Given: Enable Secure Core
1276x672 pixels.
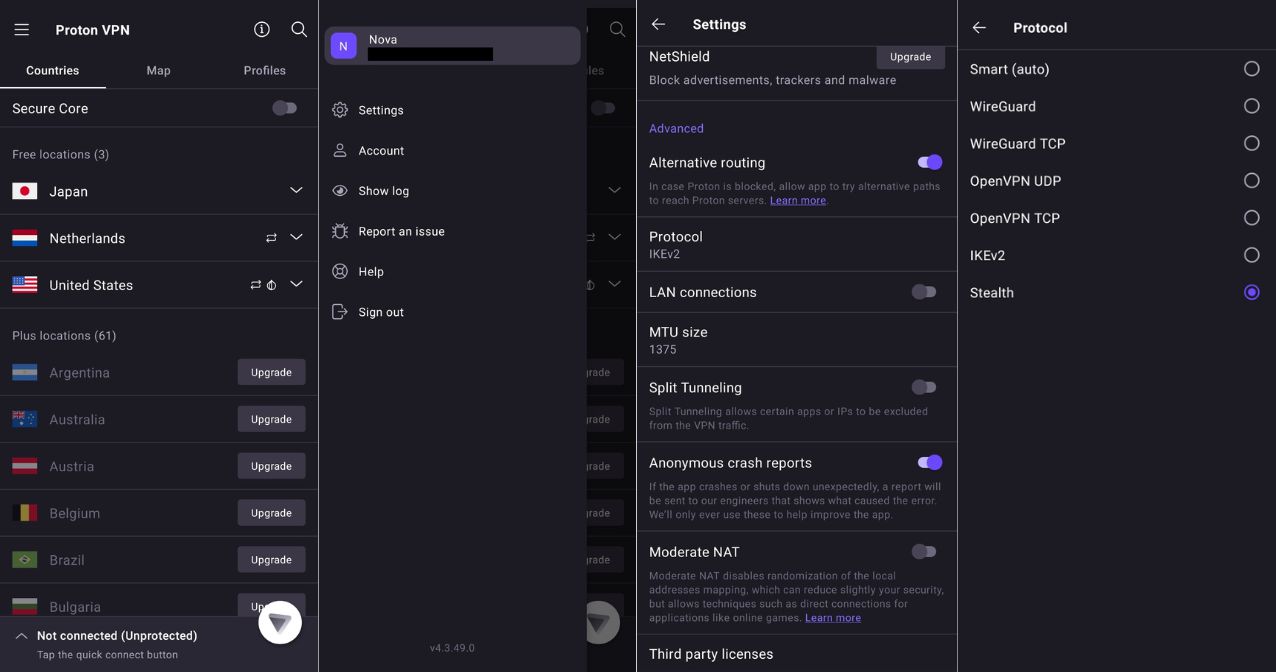Looking at the screenshot, I should [284, 108].
